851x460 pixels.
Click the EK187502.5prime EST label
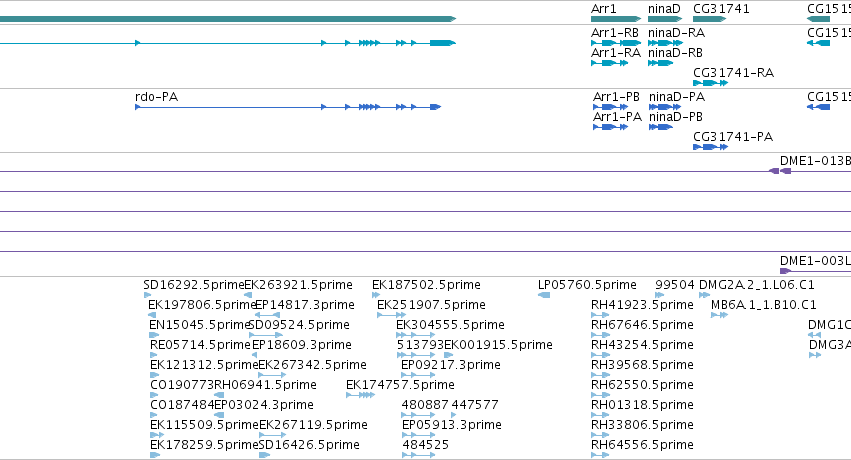(x=426, y=285)
